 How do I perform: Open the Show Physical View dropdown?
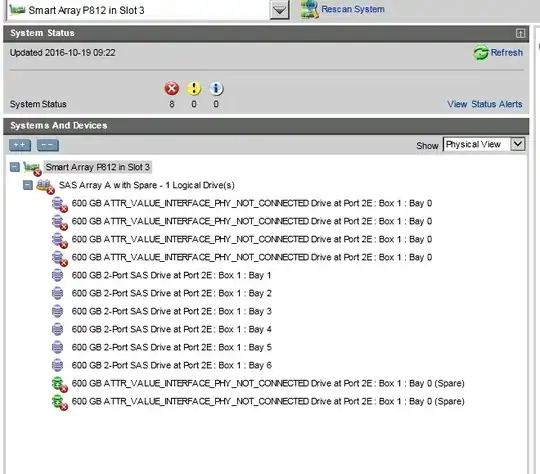(484, 144)
